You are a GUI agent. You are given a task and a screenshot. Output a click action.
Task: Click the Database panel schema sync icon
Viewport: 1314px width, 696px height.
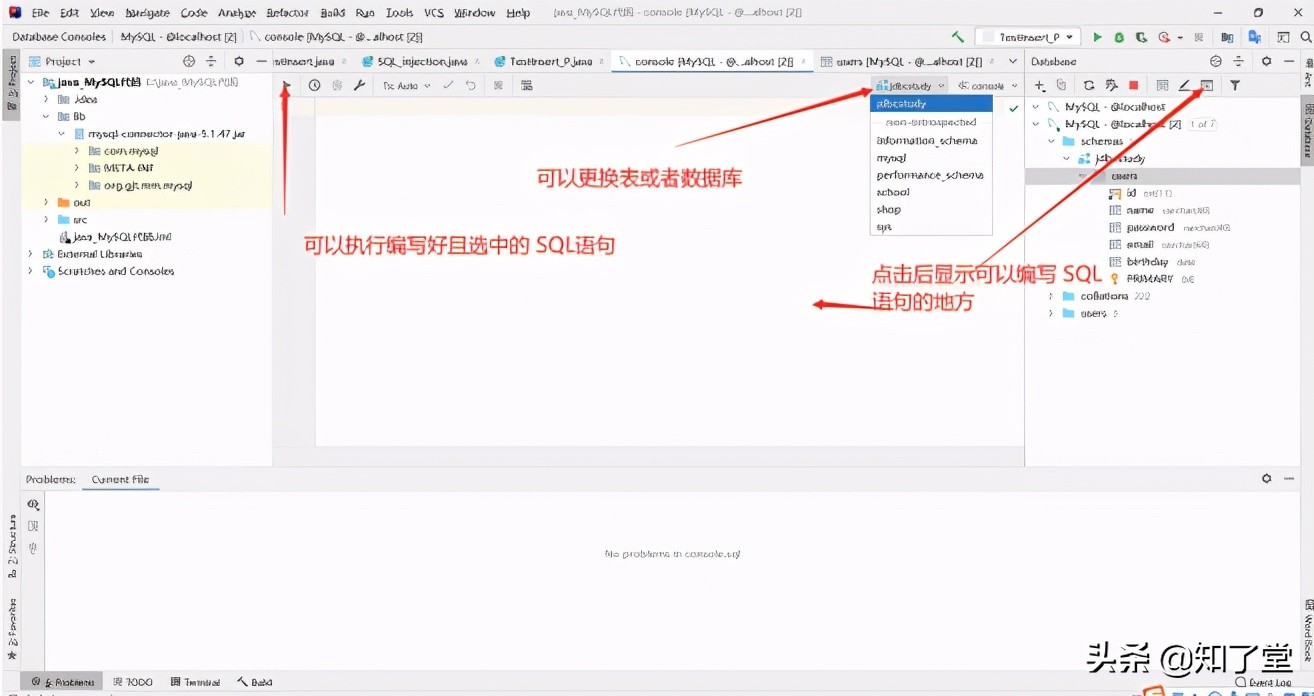pos(1111,86)
